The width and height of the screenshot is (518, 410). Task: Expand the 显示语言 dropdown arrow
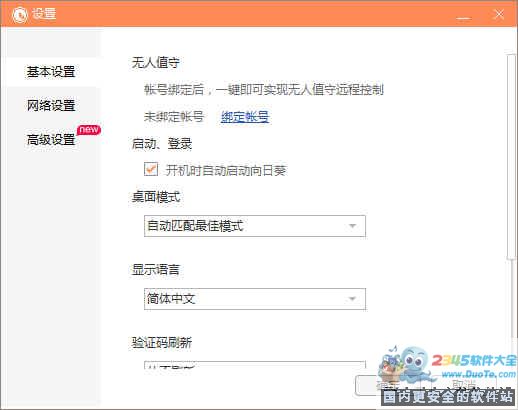(x=352, y=299)
